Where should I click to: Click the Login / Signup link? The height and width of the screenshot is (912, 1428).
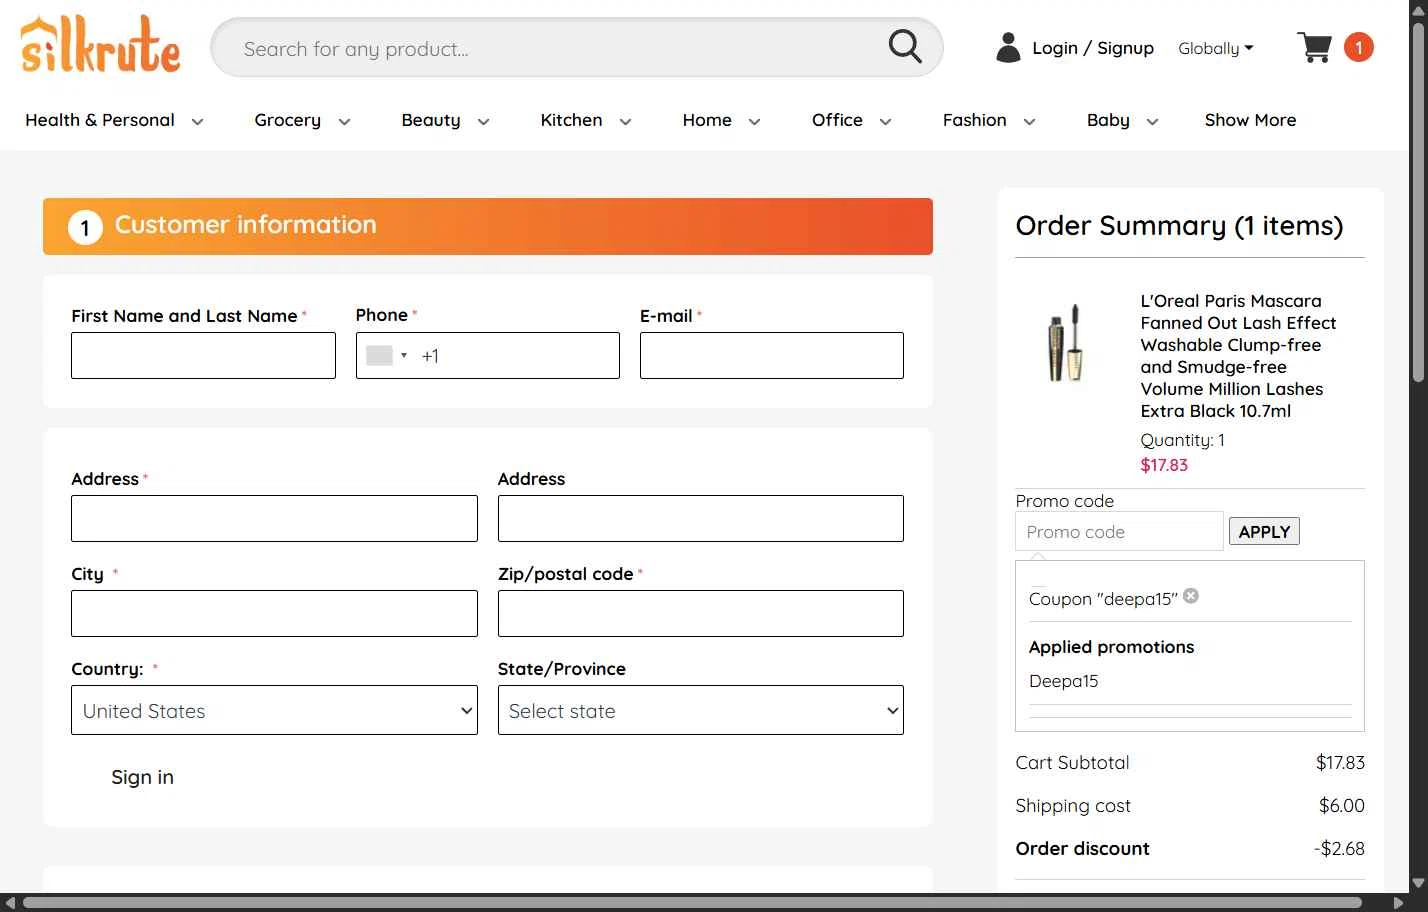tap(1092, 48)
